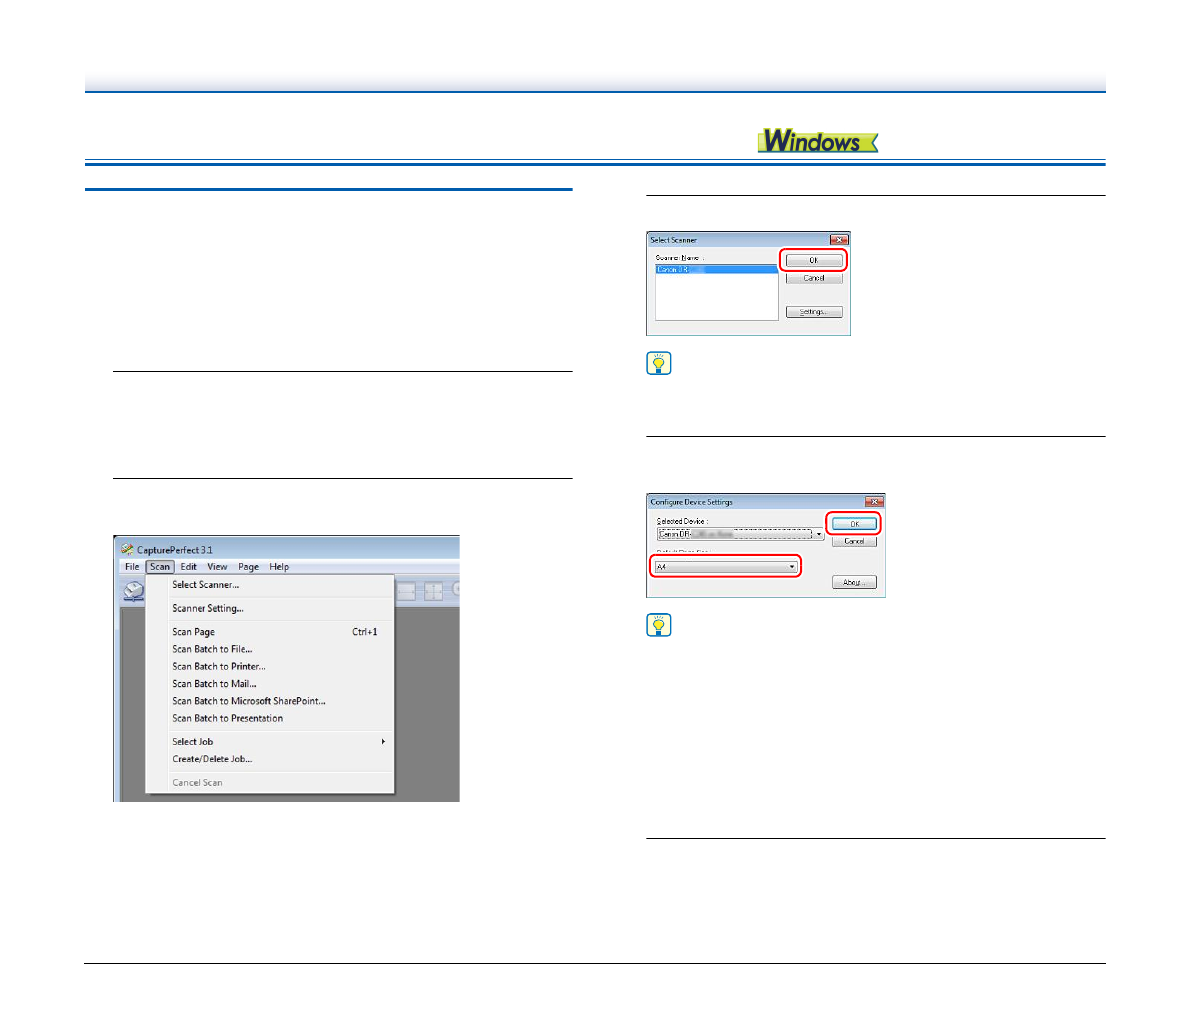
Task: Close the Configure Device Settings dialog
Action: coord(874,502)
